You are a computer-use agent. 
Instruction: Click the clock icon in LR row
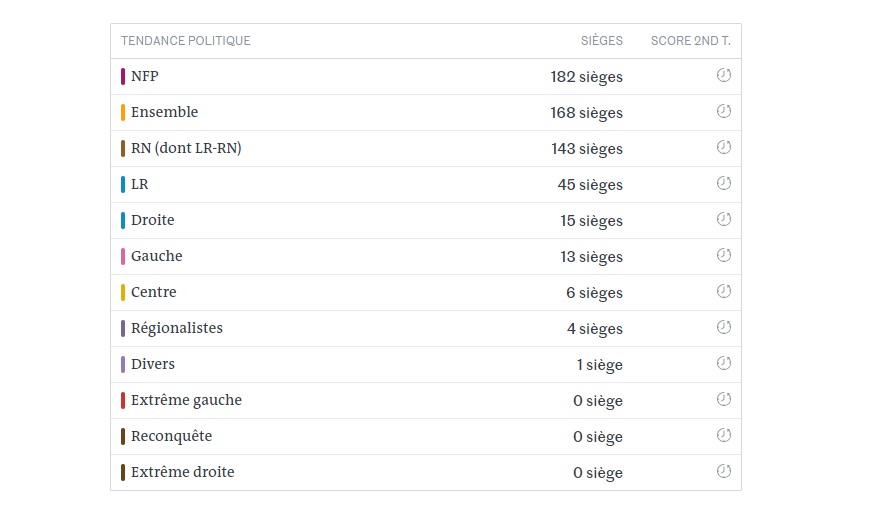click(723, 183)
